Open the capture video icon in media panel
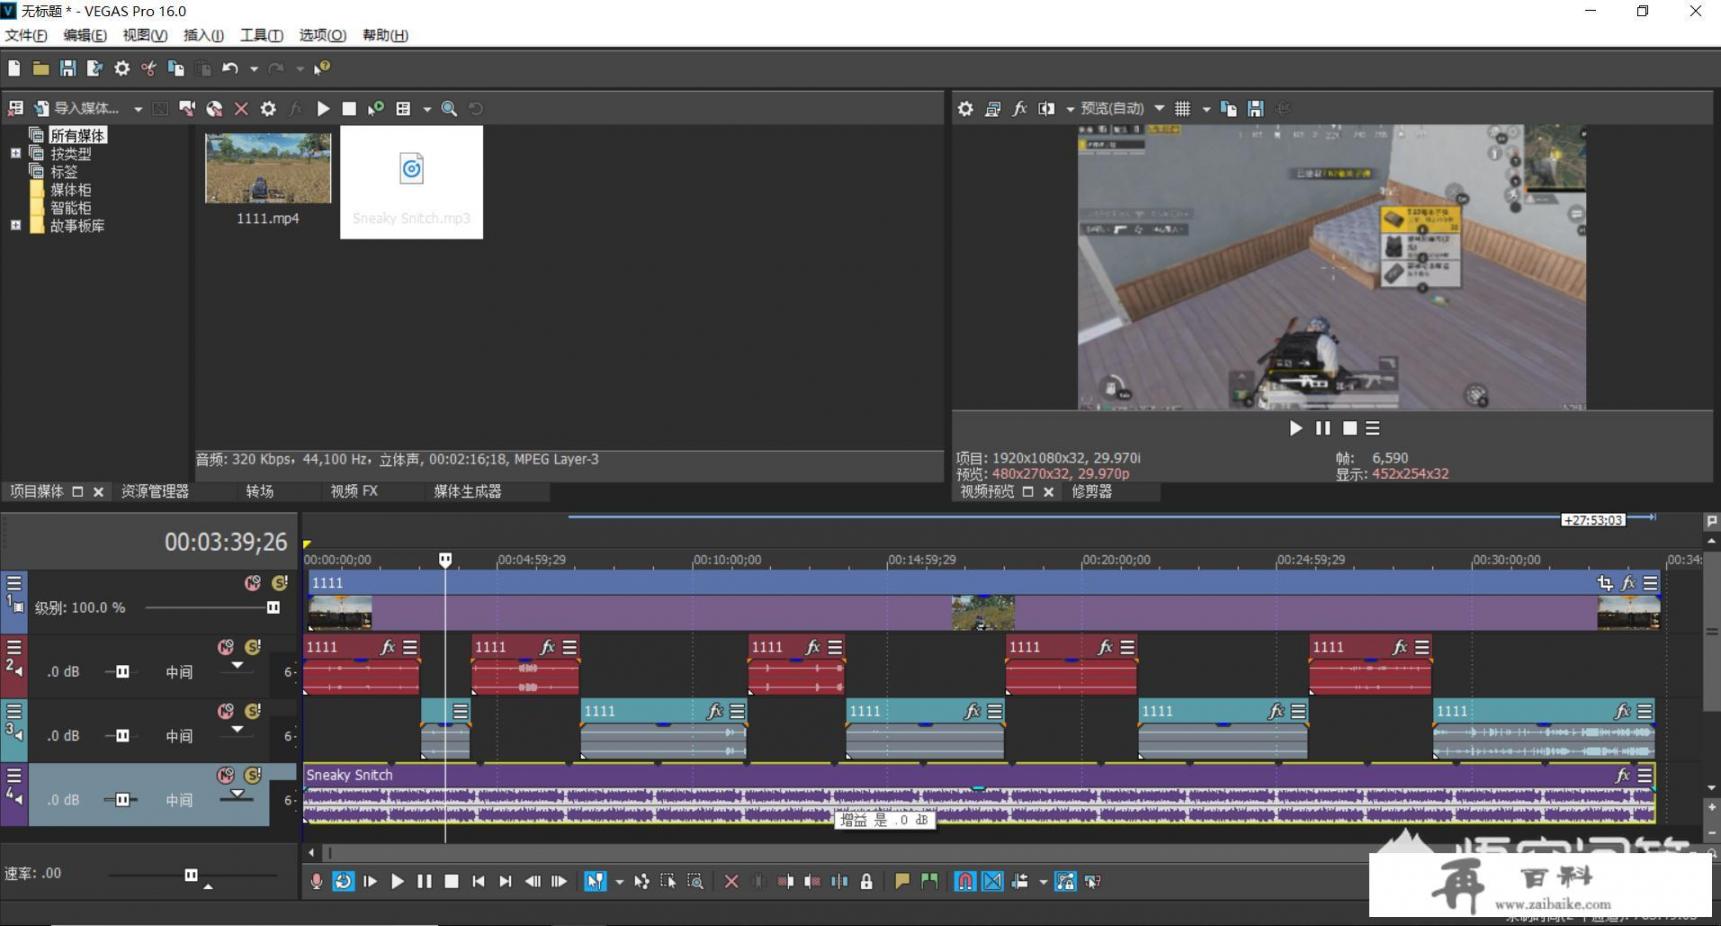 click(187, 108)
